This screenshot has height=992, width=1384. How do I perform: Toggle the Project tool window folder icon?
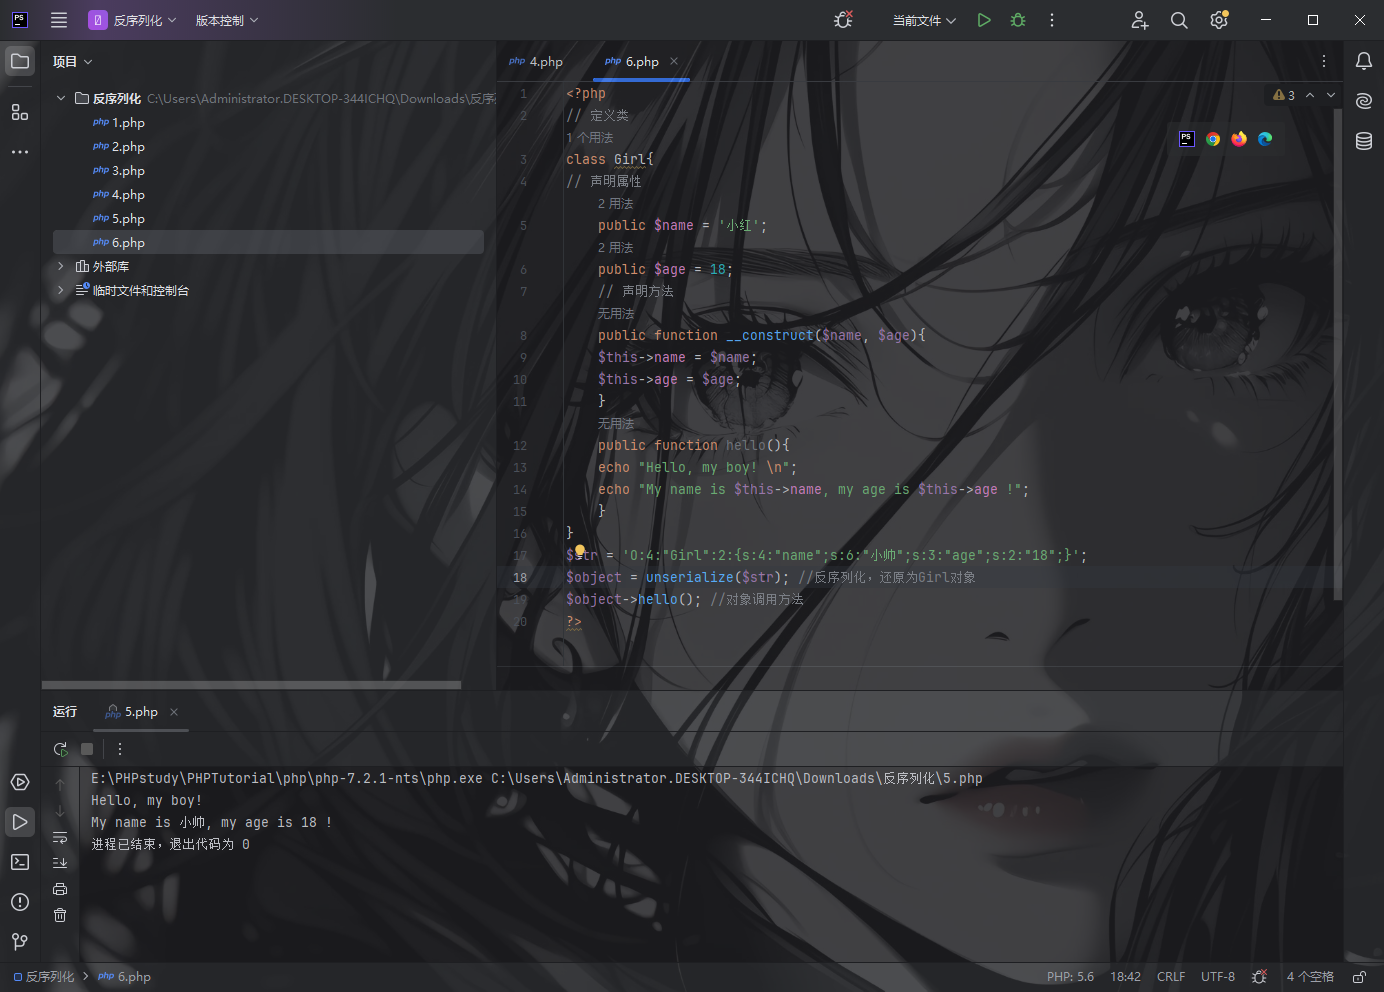pos(20,61)
